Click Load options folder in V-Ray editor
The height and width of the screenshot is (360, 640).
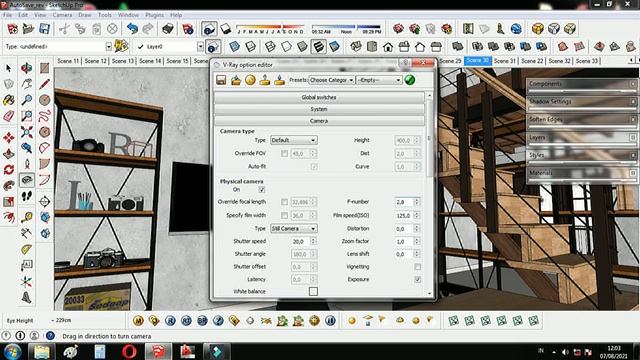[x=236, y=80]
